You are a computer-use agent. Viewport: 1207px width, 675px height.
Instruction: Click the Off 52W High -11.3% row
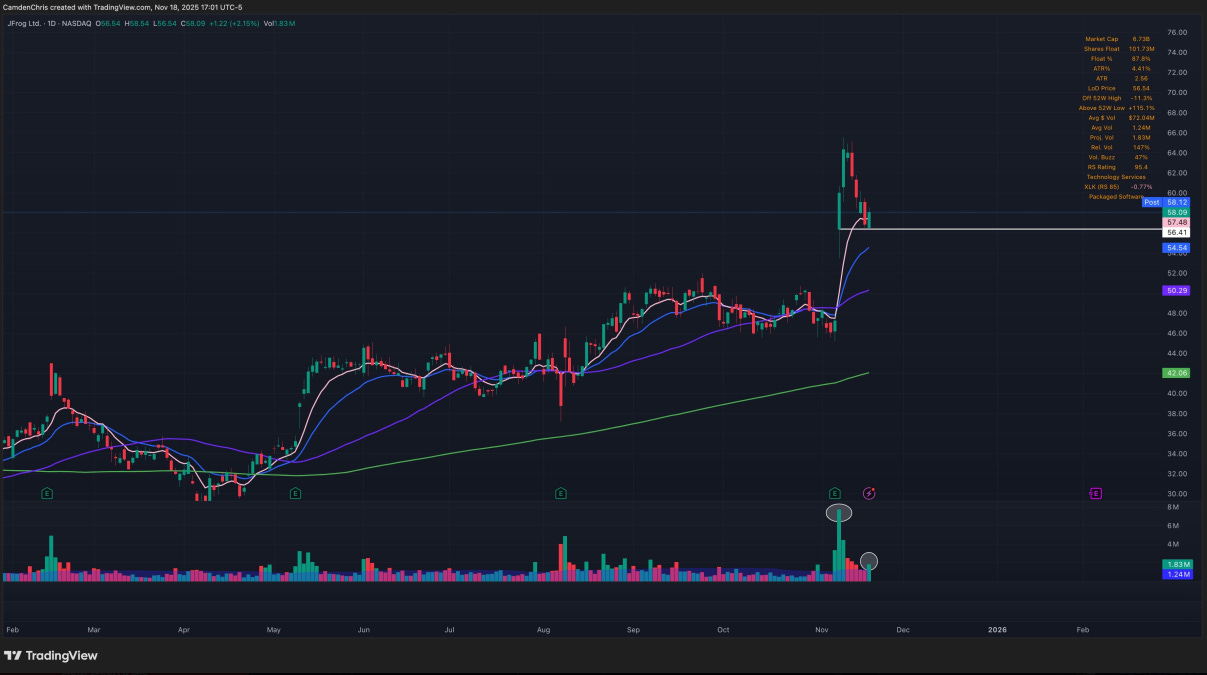pos(1117,98)
